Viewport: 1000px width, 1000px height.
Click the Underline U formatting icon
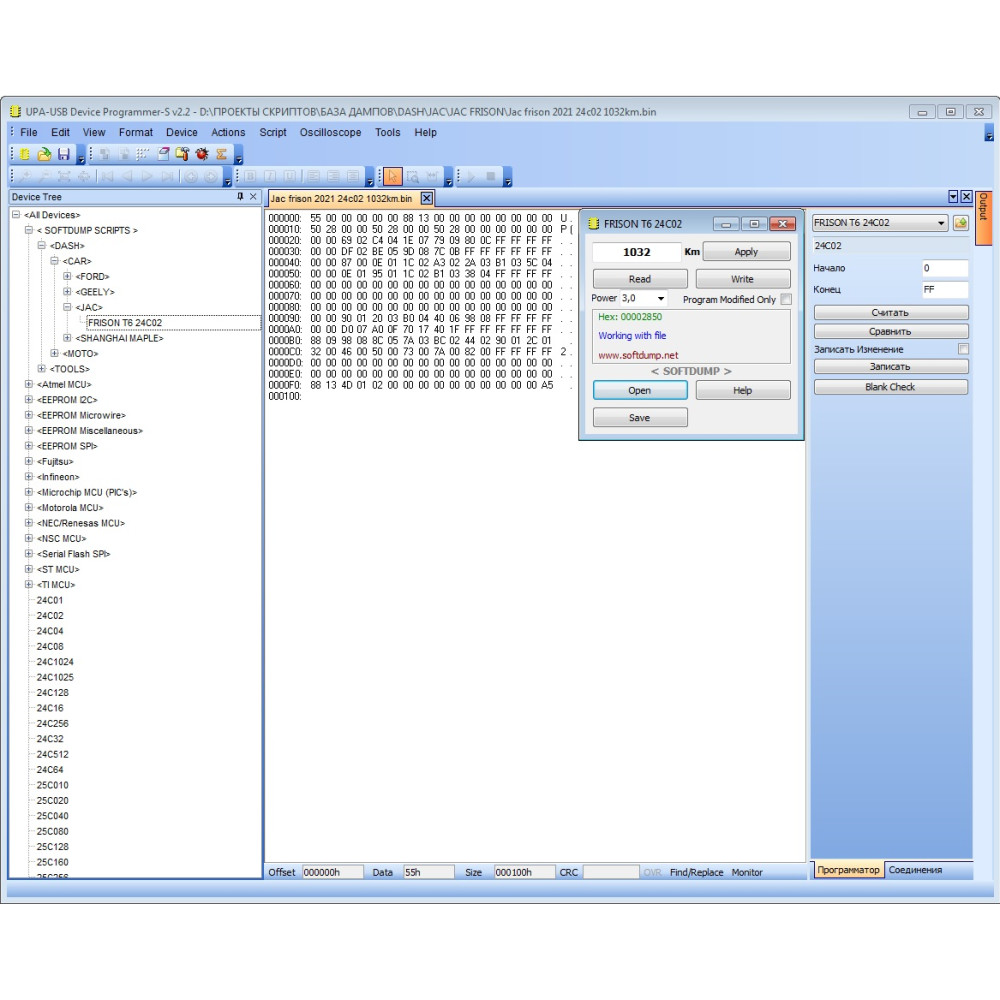(290, 176)
